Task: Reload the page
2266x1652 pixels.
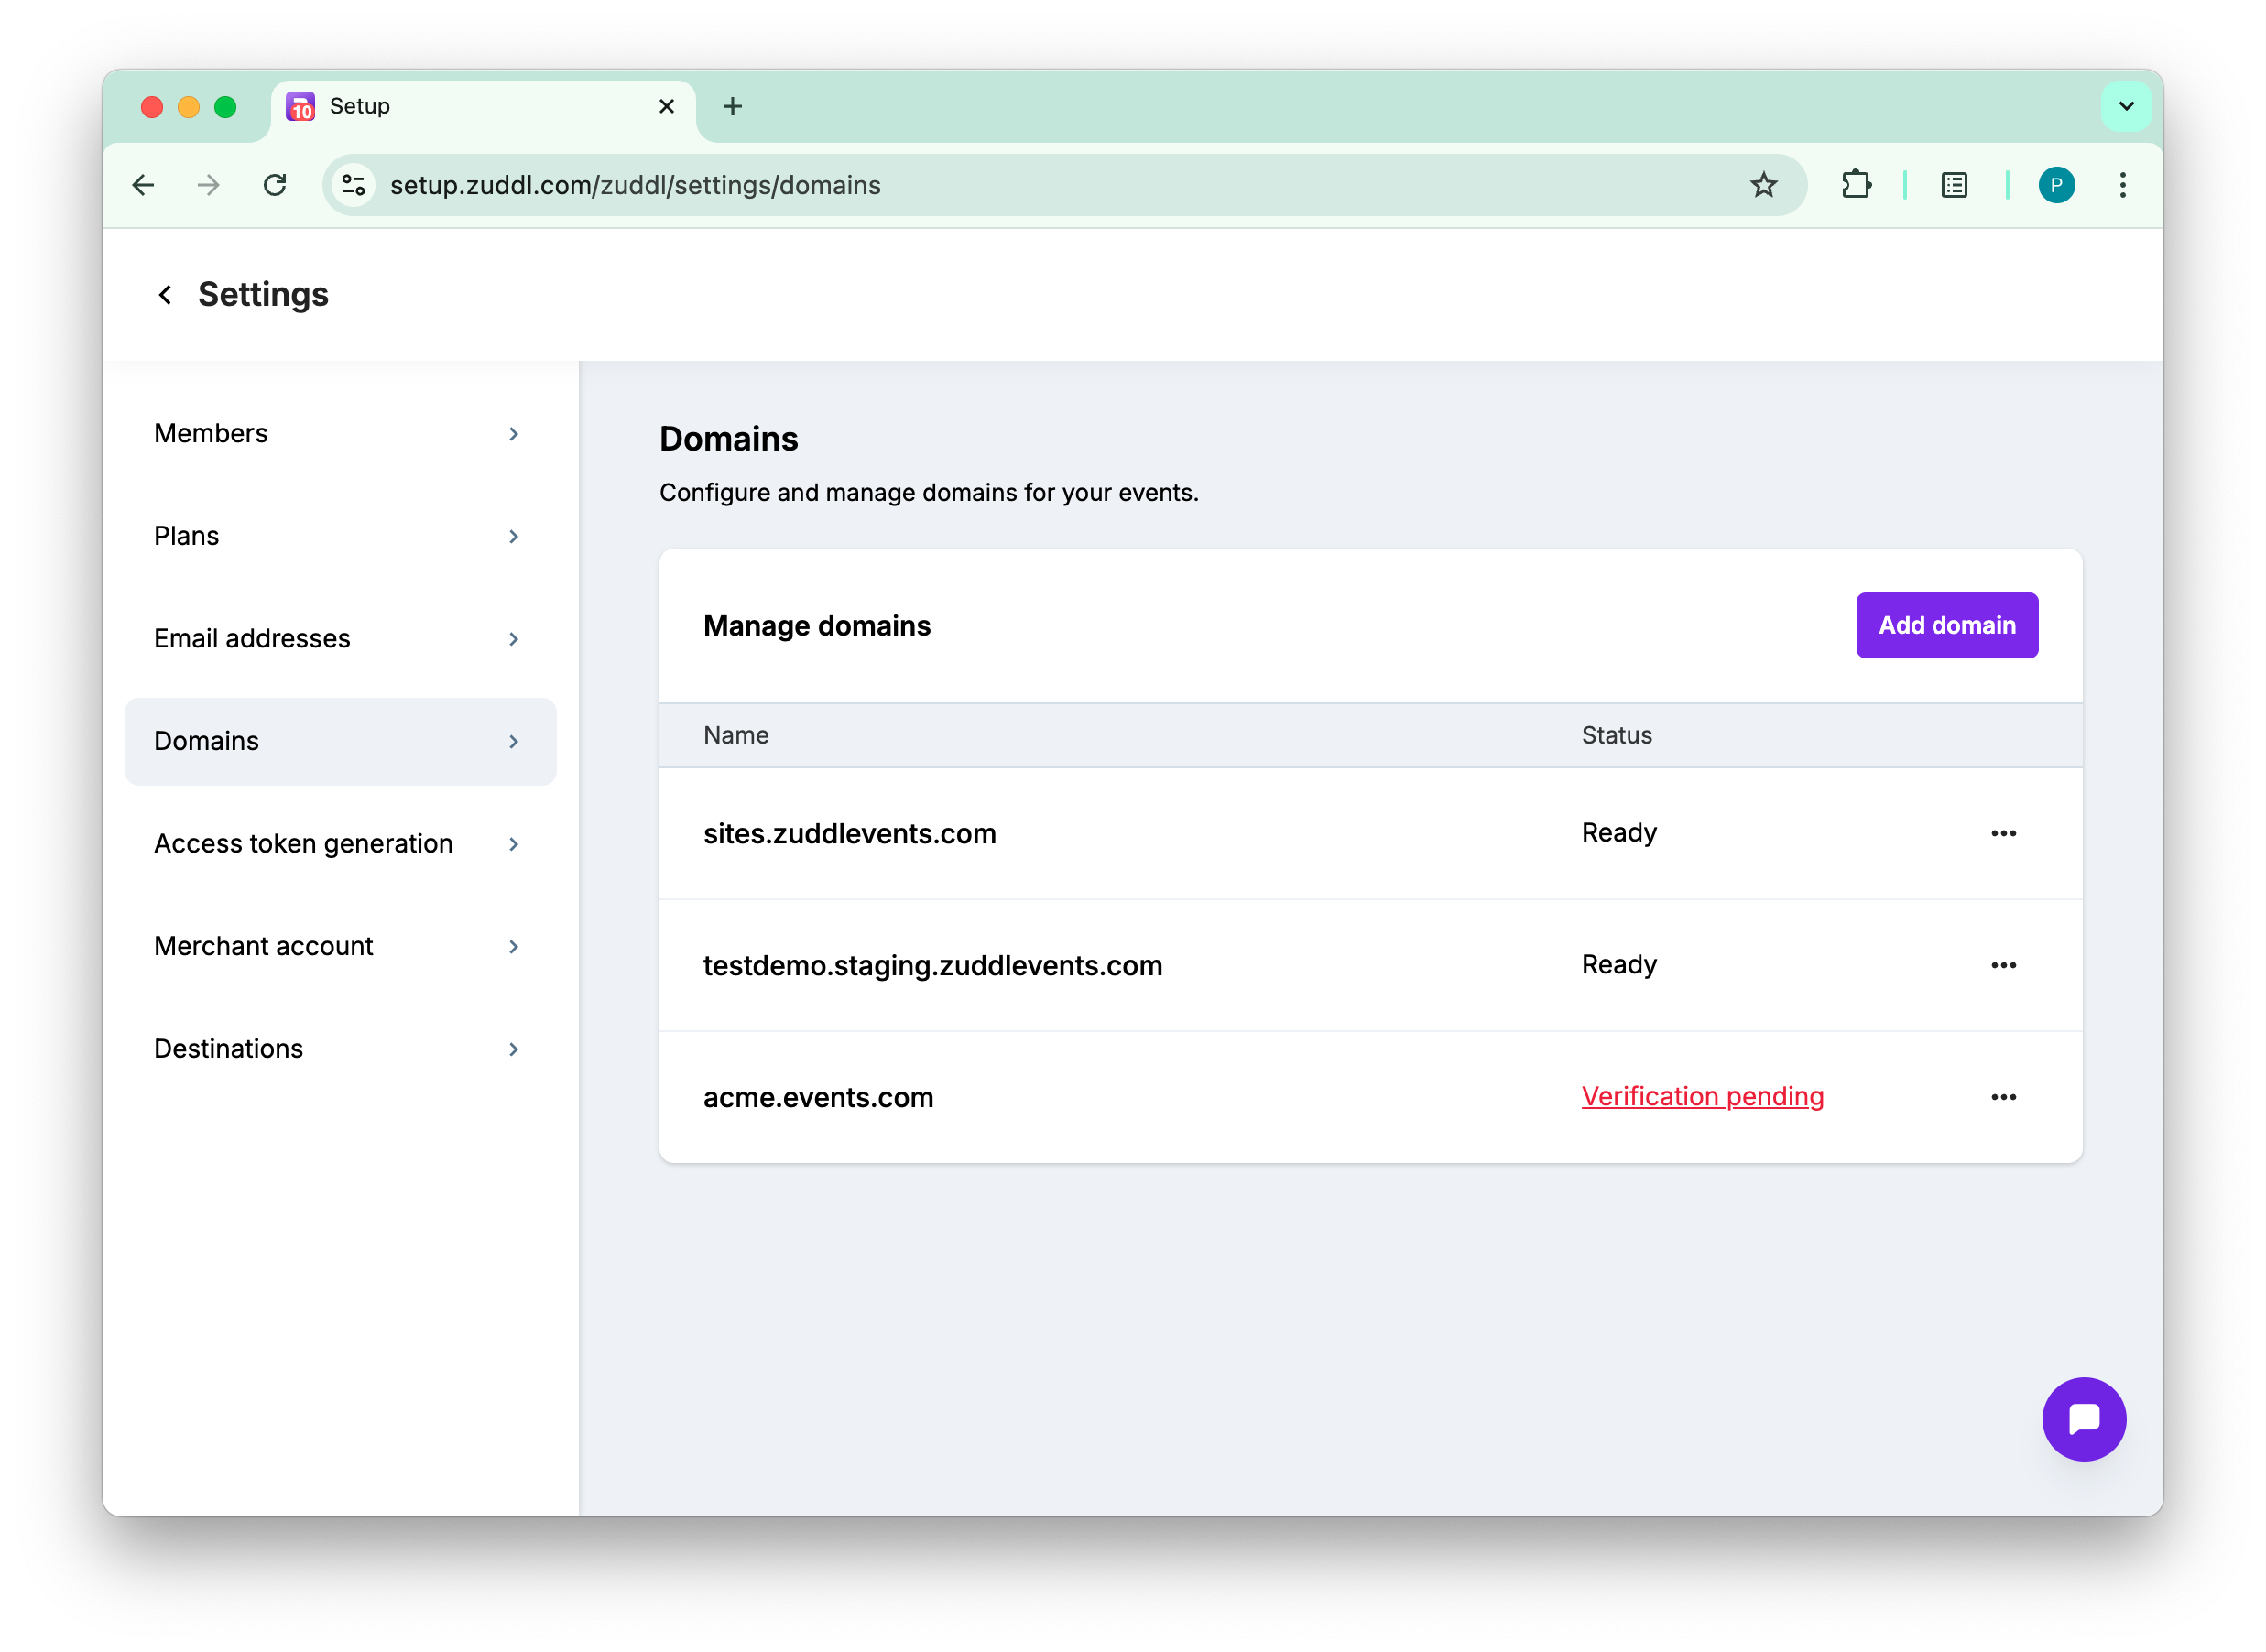Action: click(275, 185)
